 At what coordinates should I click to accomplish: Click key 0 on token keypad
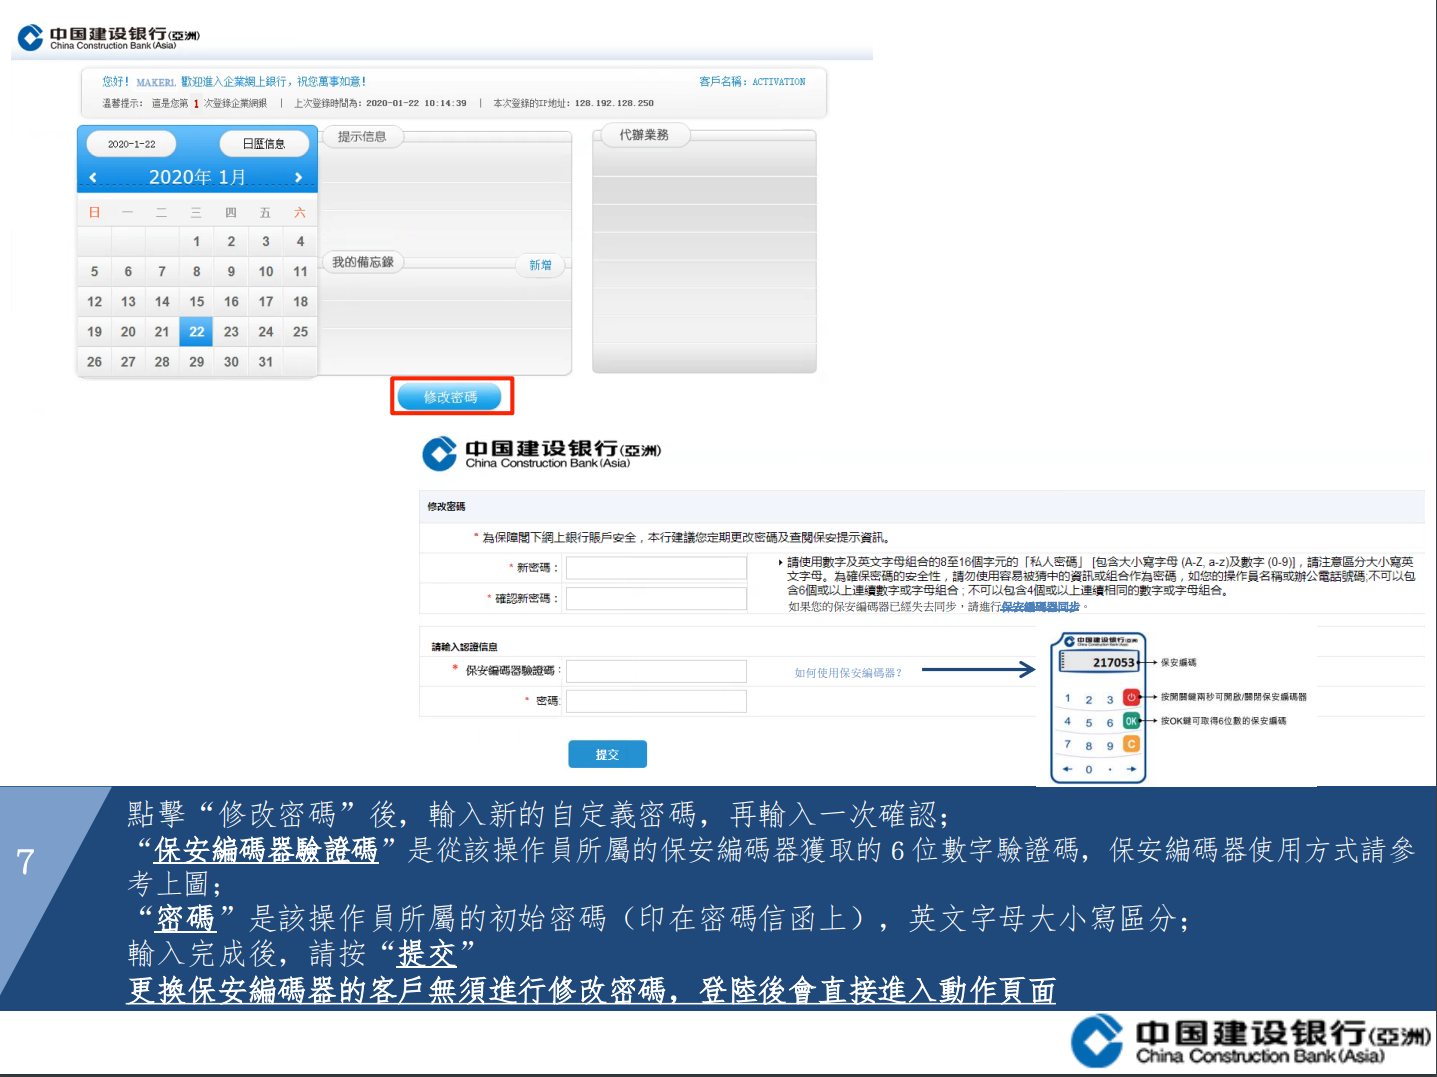(1089, 769)
